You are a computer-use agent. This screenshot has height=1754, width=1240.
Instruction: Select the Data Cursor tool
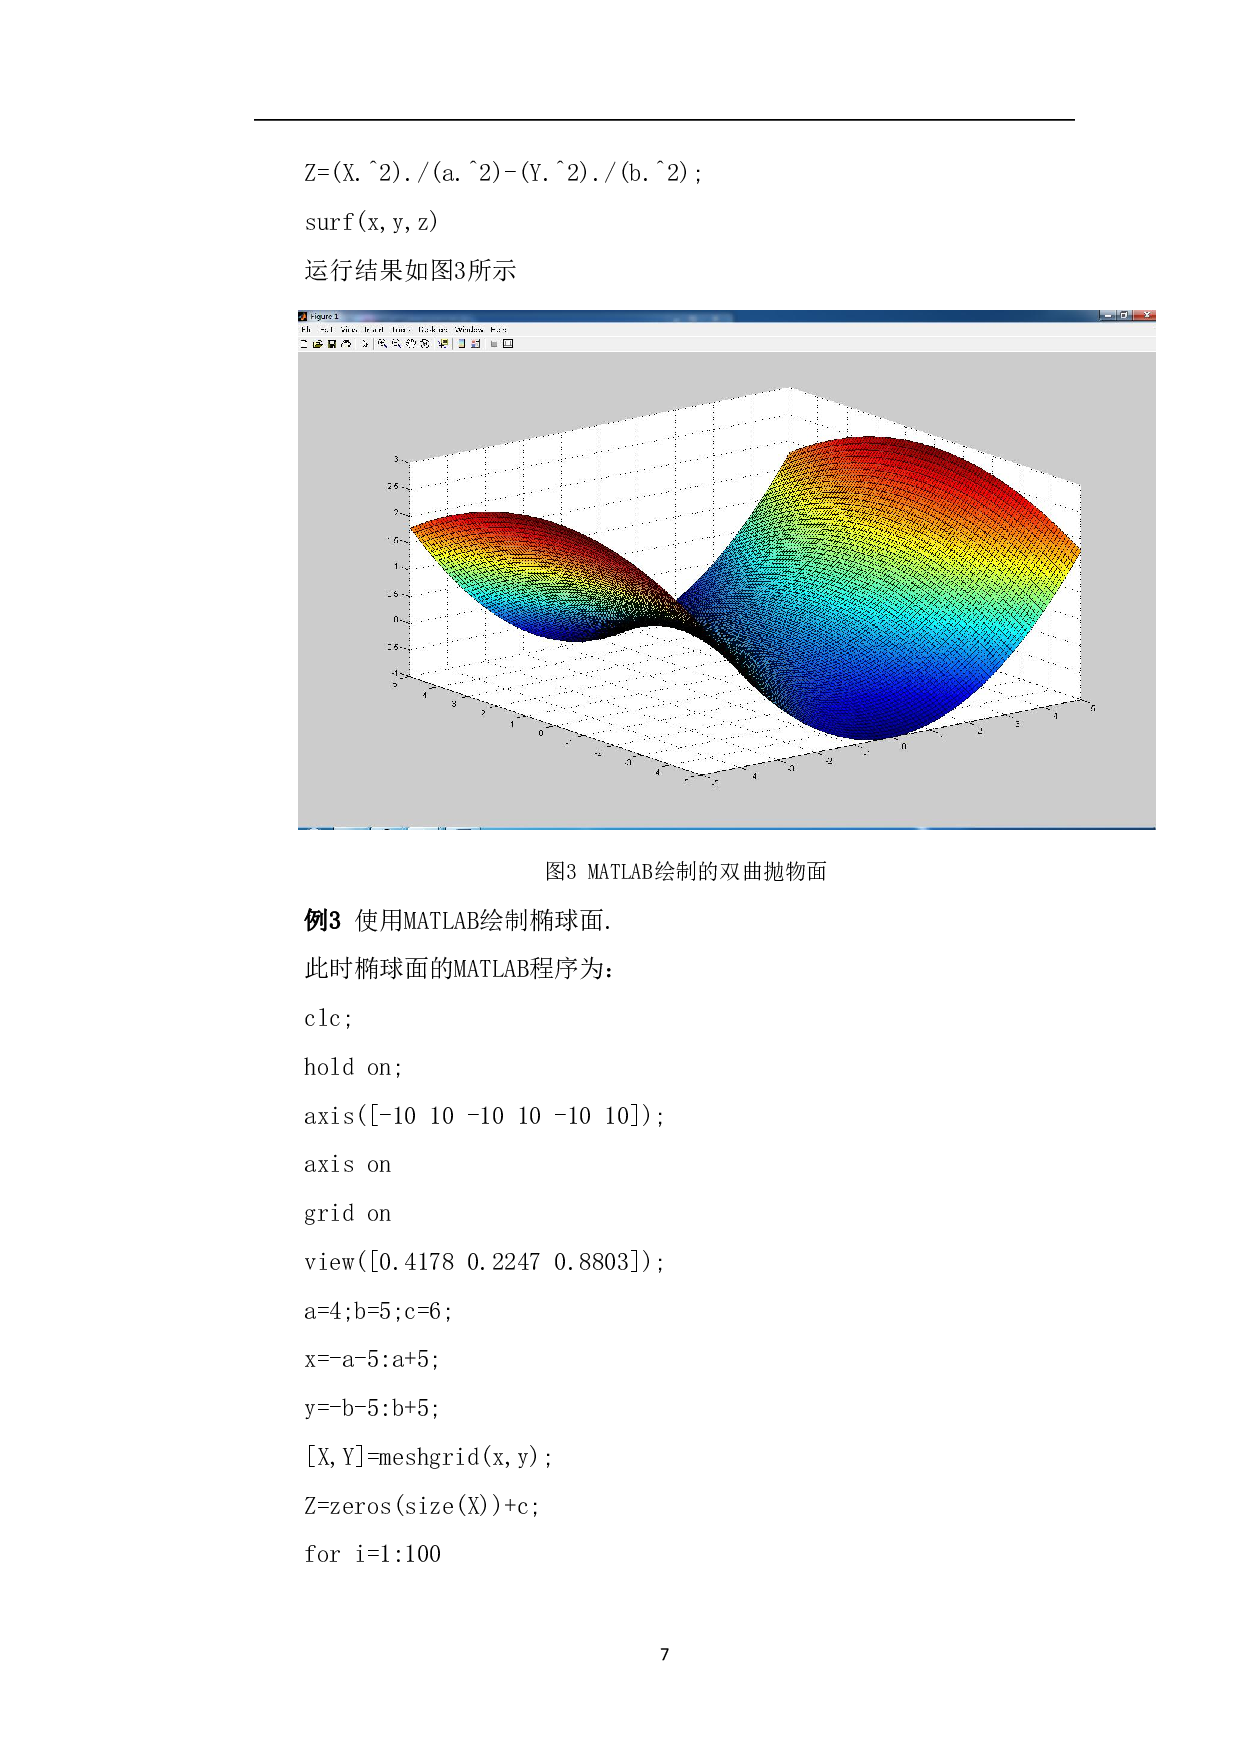coord(442,344)
